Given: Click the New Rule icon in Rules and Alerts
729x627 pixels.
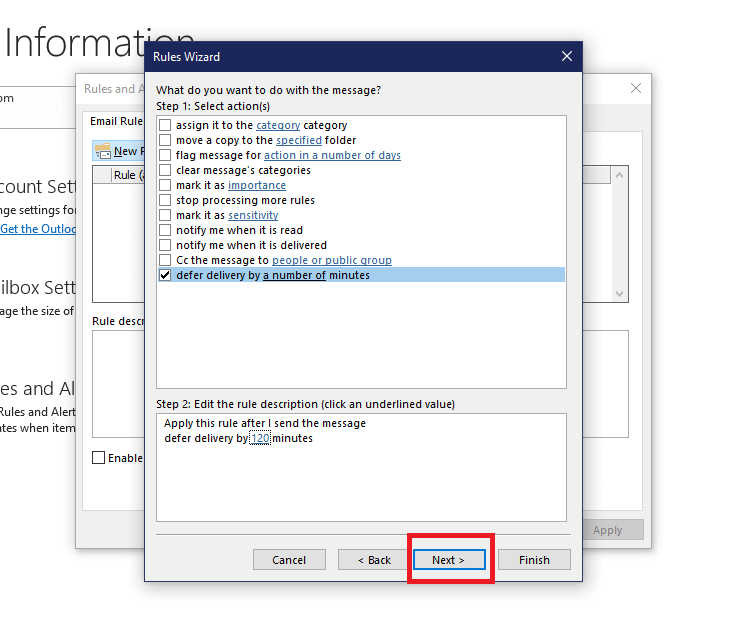Looking at the screenshot, I should tap(103, 151).
